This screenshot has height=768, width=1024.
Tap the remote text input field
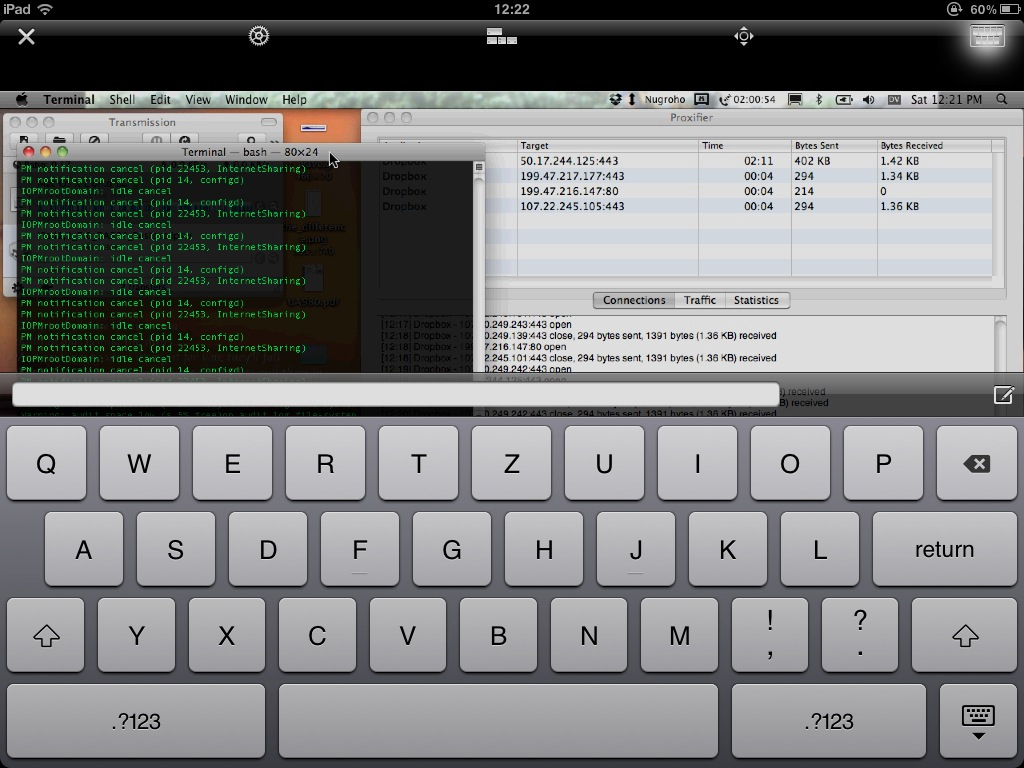[396, 394]
